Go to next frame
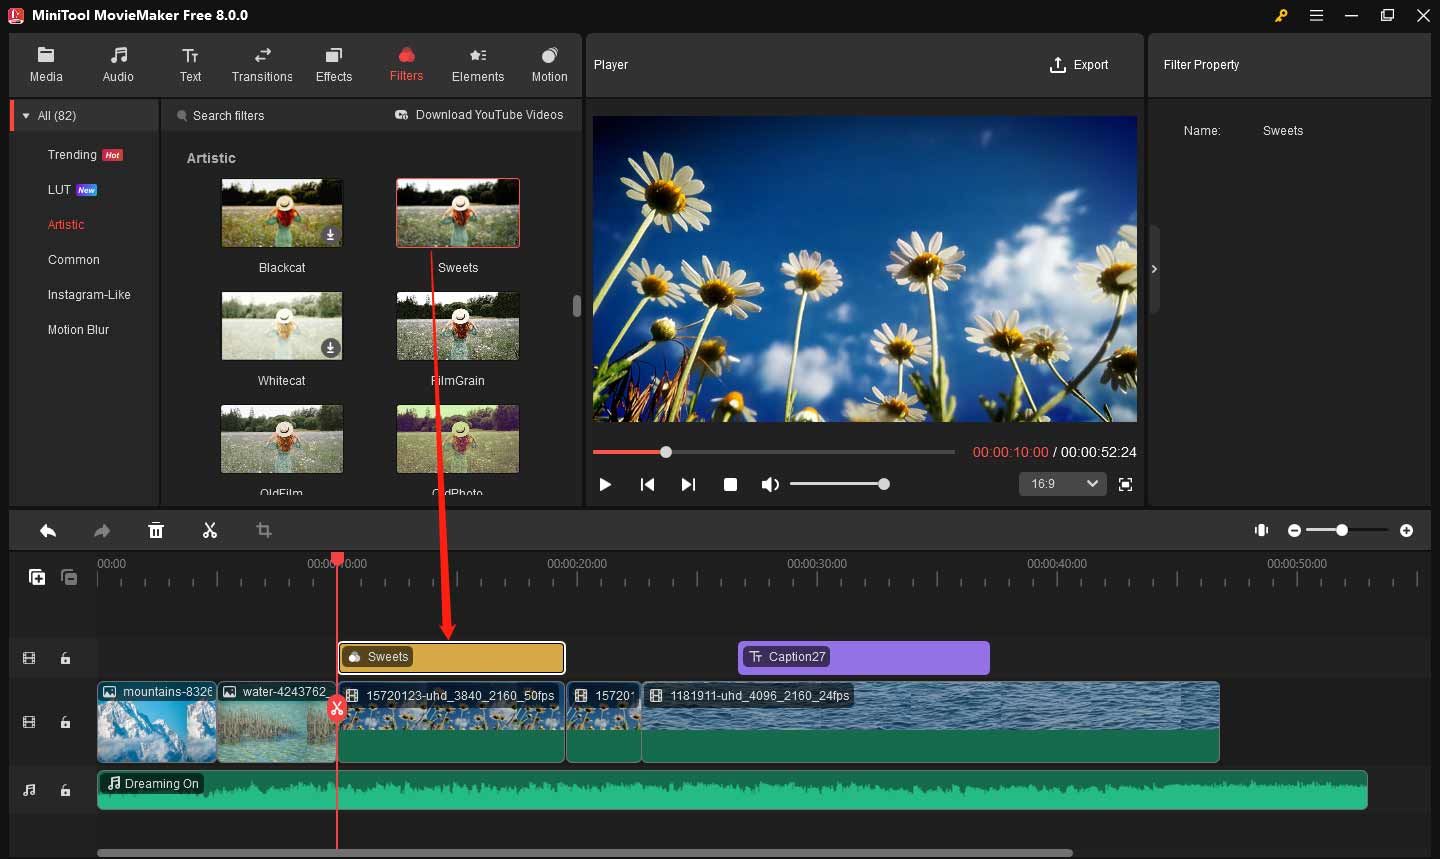1440x859 pixels. tap(688, 484)
